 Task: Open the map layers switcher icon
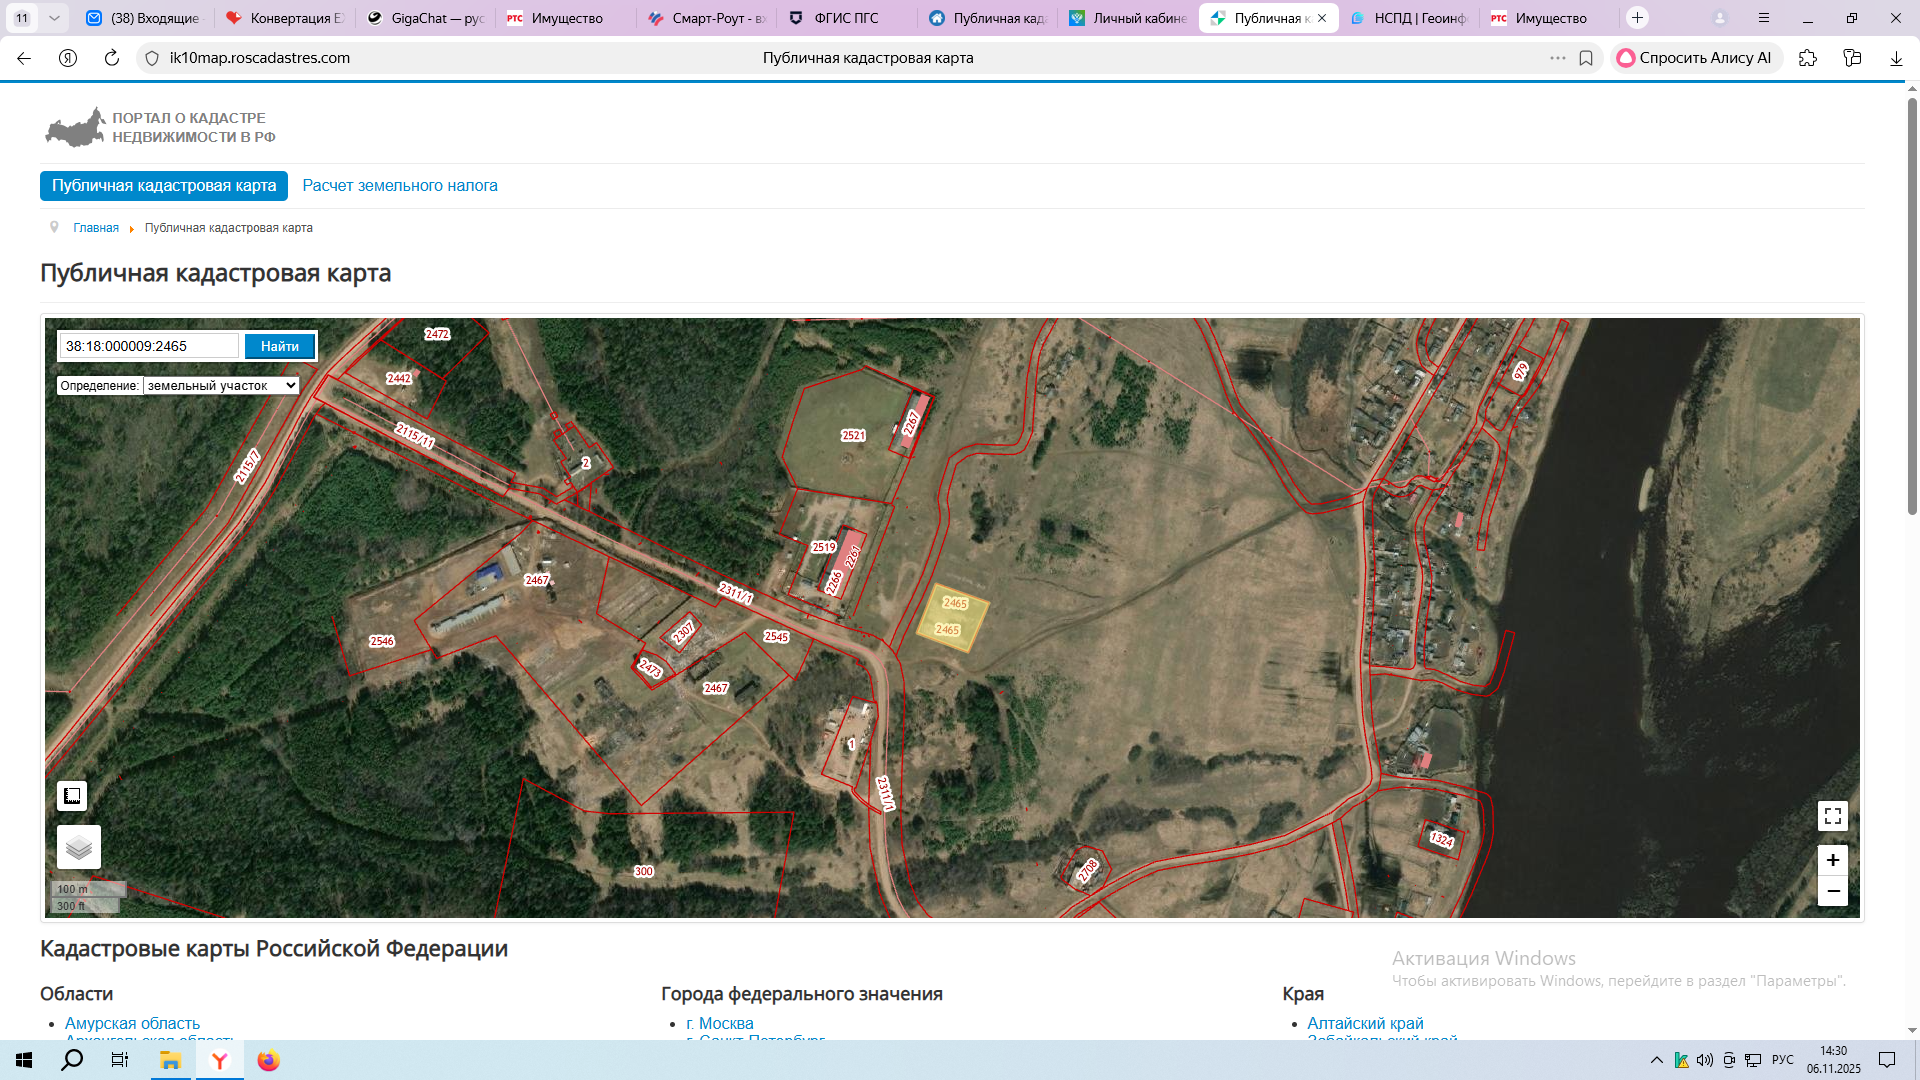tap(78, 847)
